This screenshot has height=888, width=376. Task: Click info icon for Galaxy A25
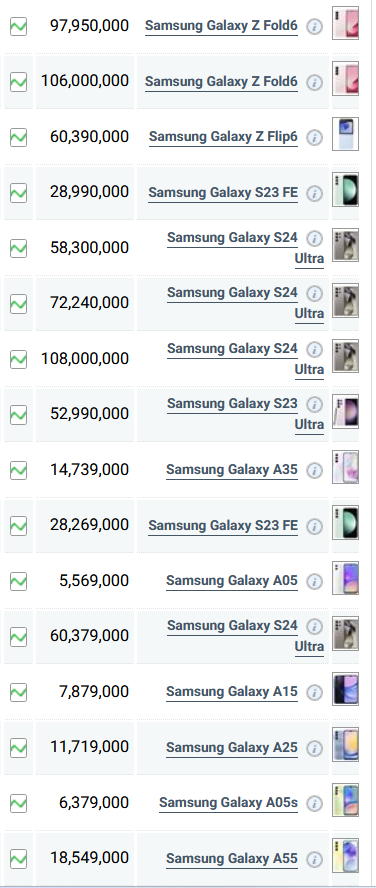click(315, 748)
